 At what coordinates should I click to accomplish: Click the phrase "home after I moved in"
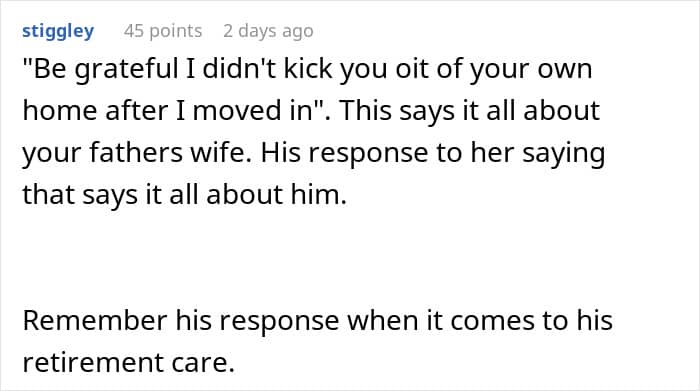167,111
